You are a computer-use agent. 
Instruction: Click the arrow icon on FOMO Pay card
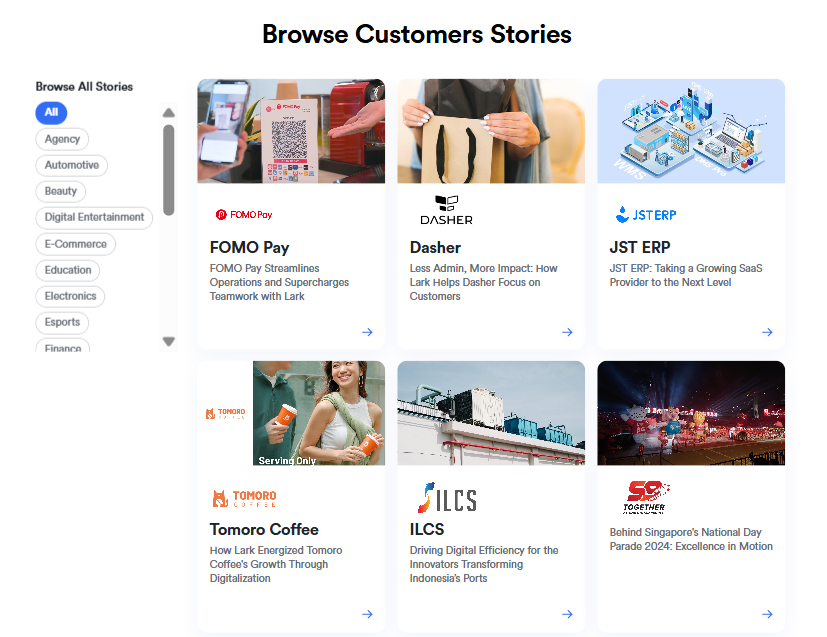point(367,332)
